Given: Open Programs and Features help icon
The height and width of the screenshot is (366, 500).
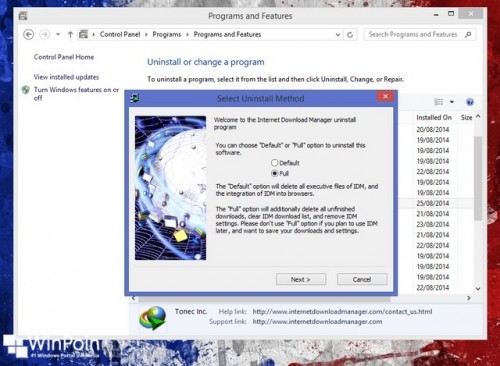Looking at the screenshot, I should [470, 102].
